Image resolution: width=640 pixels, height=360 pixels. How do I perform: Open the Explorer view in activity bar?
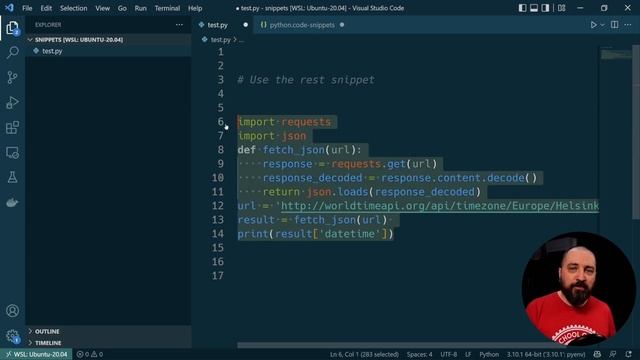[x=12, y=28]
